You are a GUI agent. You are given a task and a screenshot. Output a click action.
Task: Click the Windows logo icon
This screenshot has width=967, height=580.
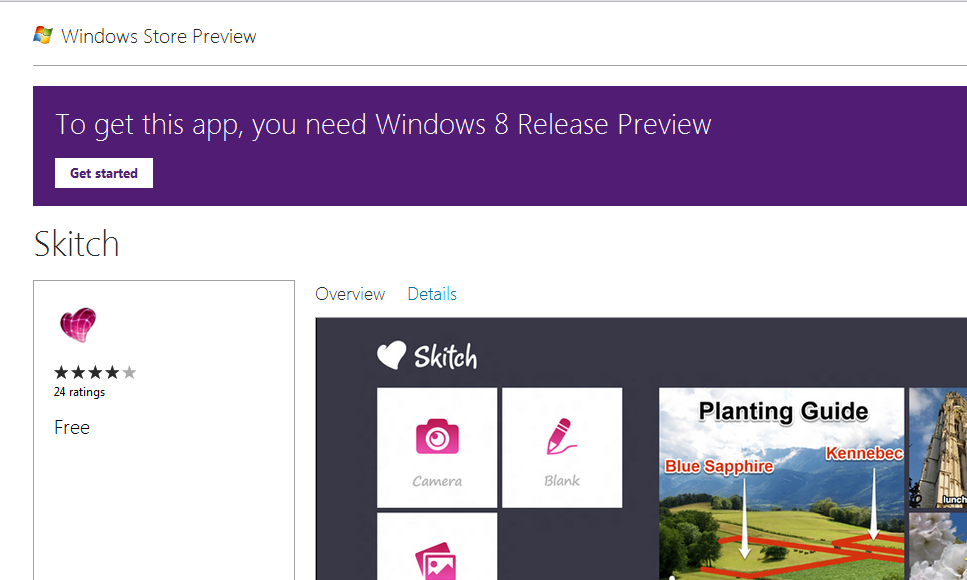point(43,36)
